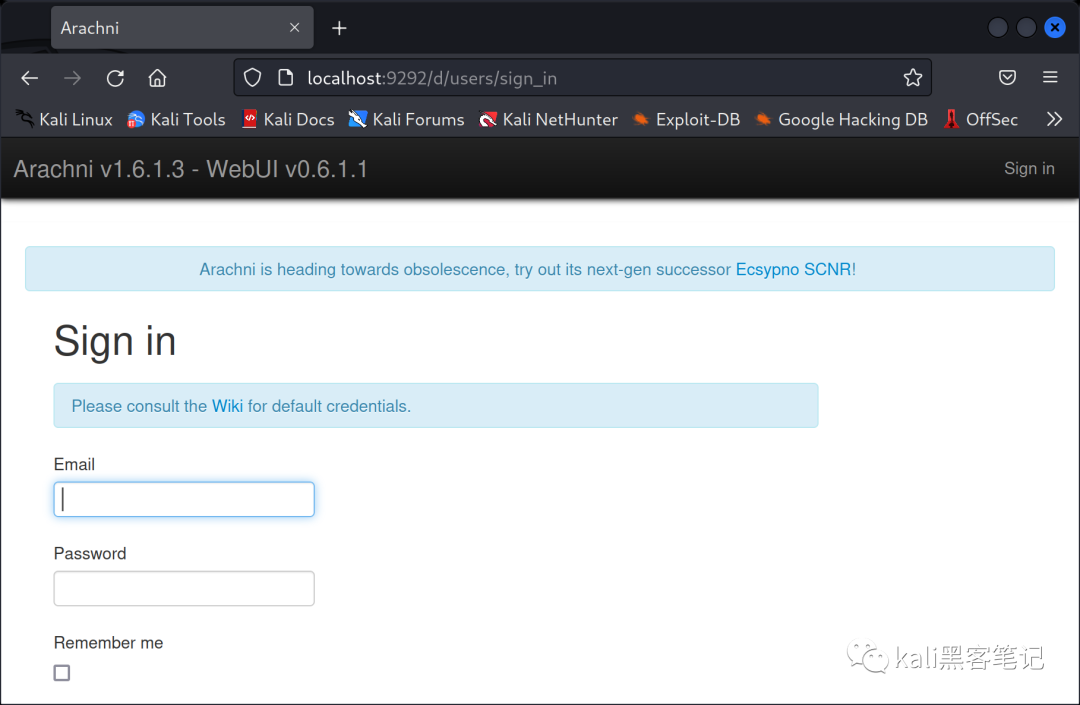Open the Kali Tools bookmark
The height and width of the screenshot is (705, 1080).
[177, 119]
